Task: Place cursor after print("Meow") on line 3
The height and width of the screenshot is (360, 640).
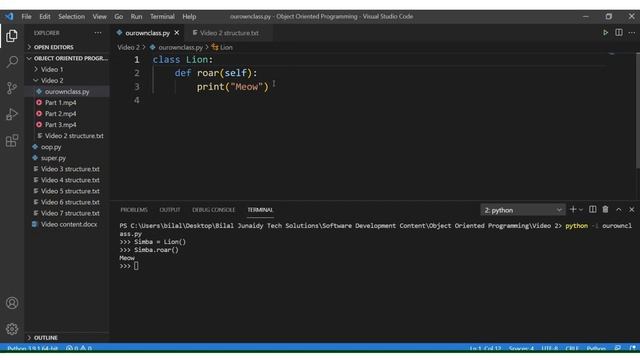Action: pyautogui.click(x=269, y=87)
